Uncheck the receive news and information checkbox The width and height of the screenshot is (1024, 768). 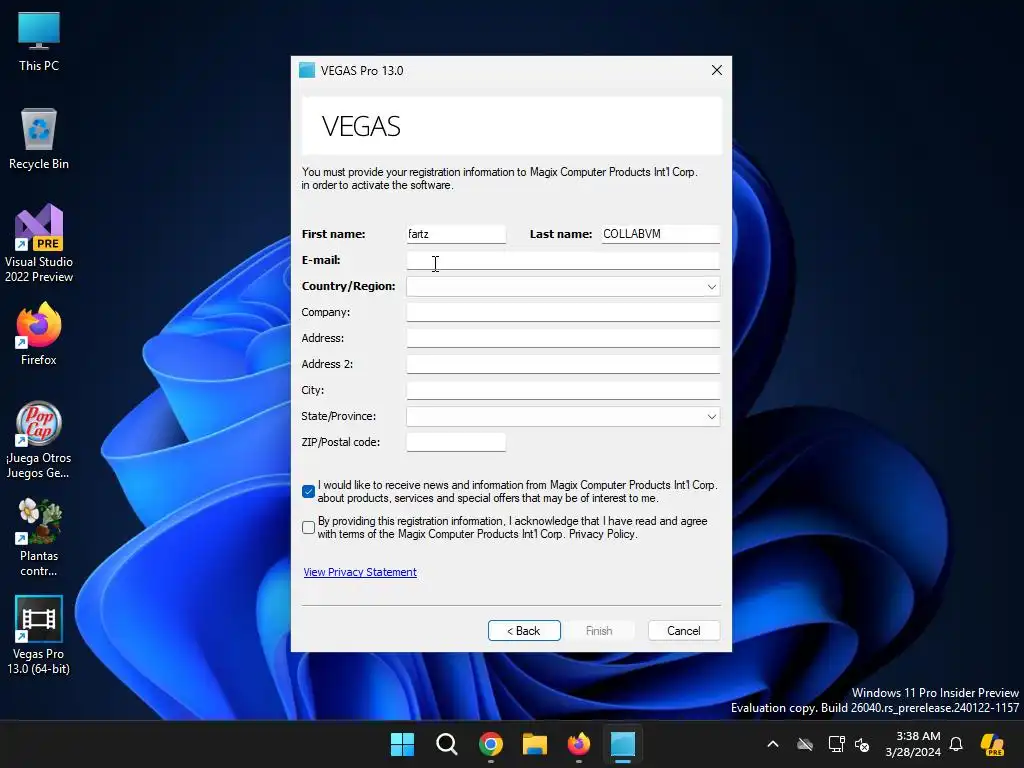(309, 492)
